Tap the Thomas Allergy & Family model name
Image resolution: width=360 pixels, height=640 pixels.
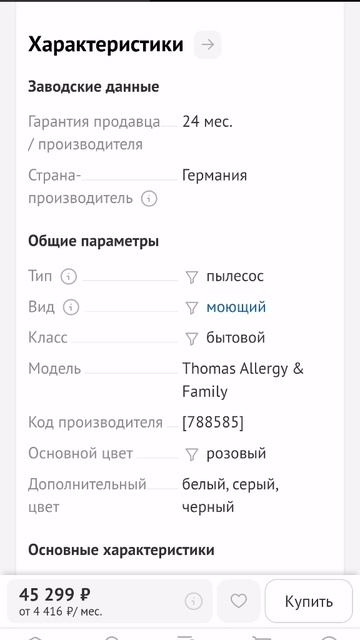pyautogui.click(x=243, y=380)
